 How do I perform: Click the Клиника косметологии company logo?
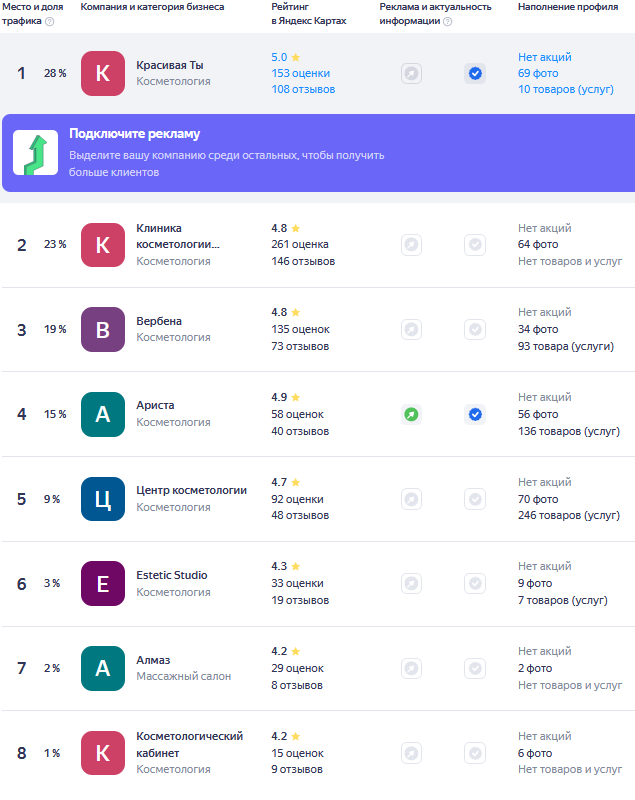pos(103,245)
